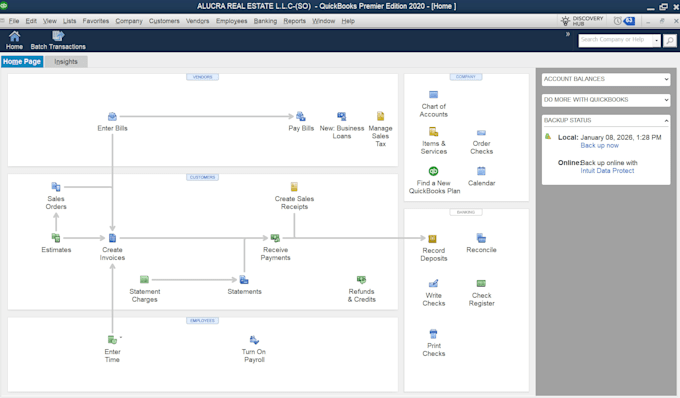Screen dimensions: 680x398
Task: Open the Write Checks icon
Action: tap(433, 284)
